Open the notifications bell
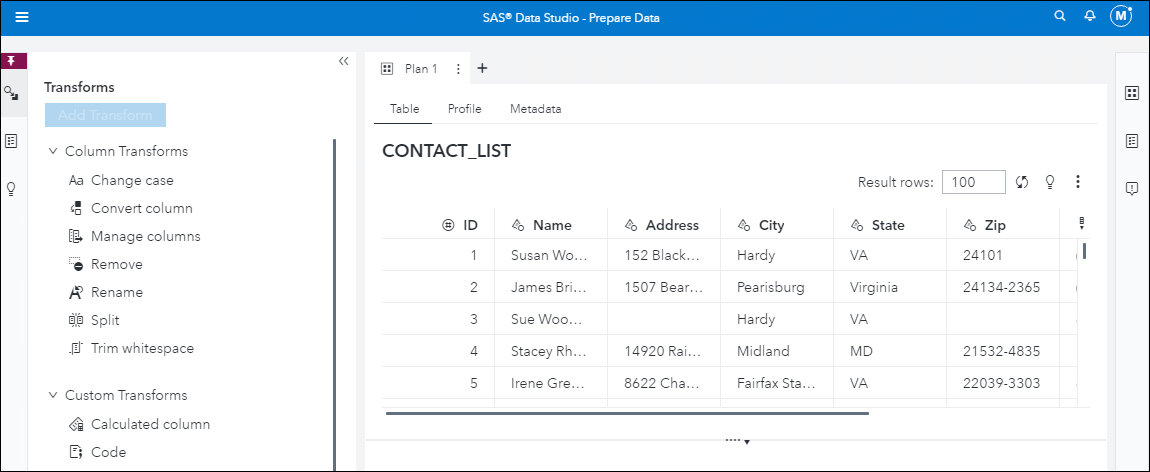The height and width of the screenshot is (472, 1150). coord(1090,17)
